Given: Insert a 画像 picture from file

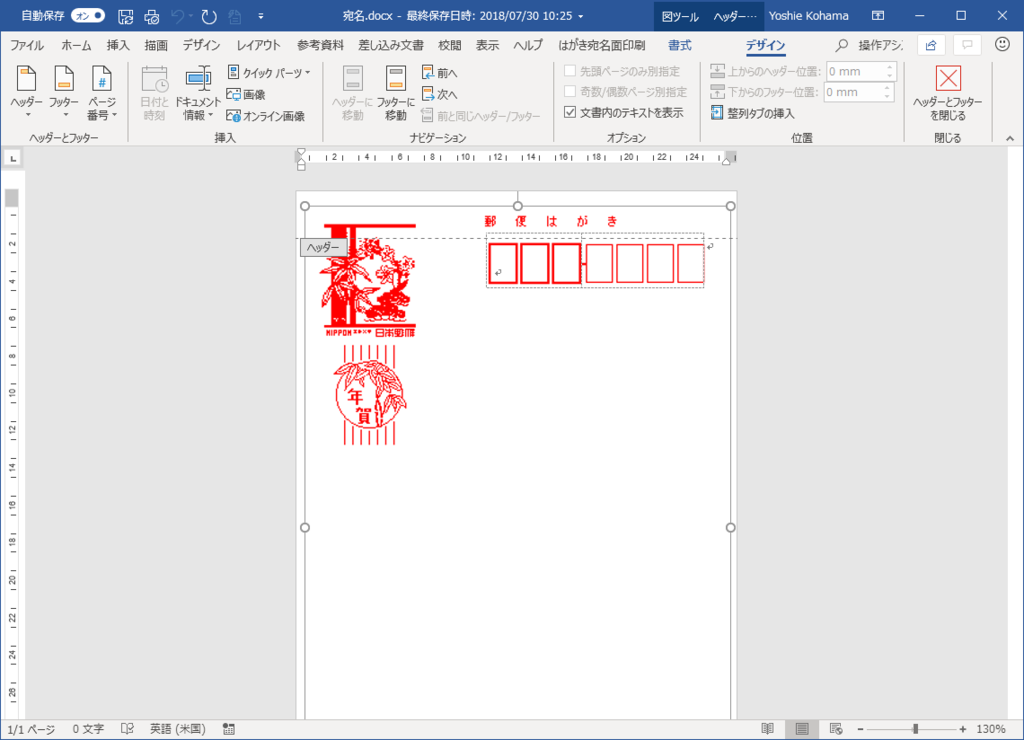Looking at the screenshot, I should (246, 94).
